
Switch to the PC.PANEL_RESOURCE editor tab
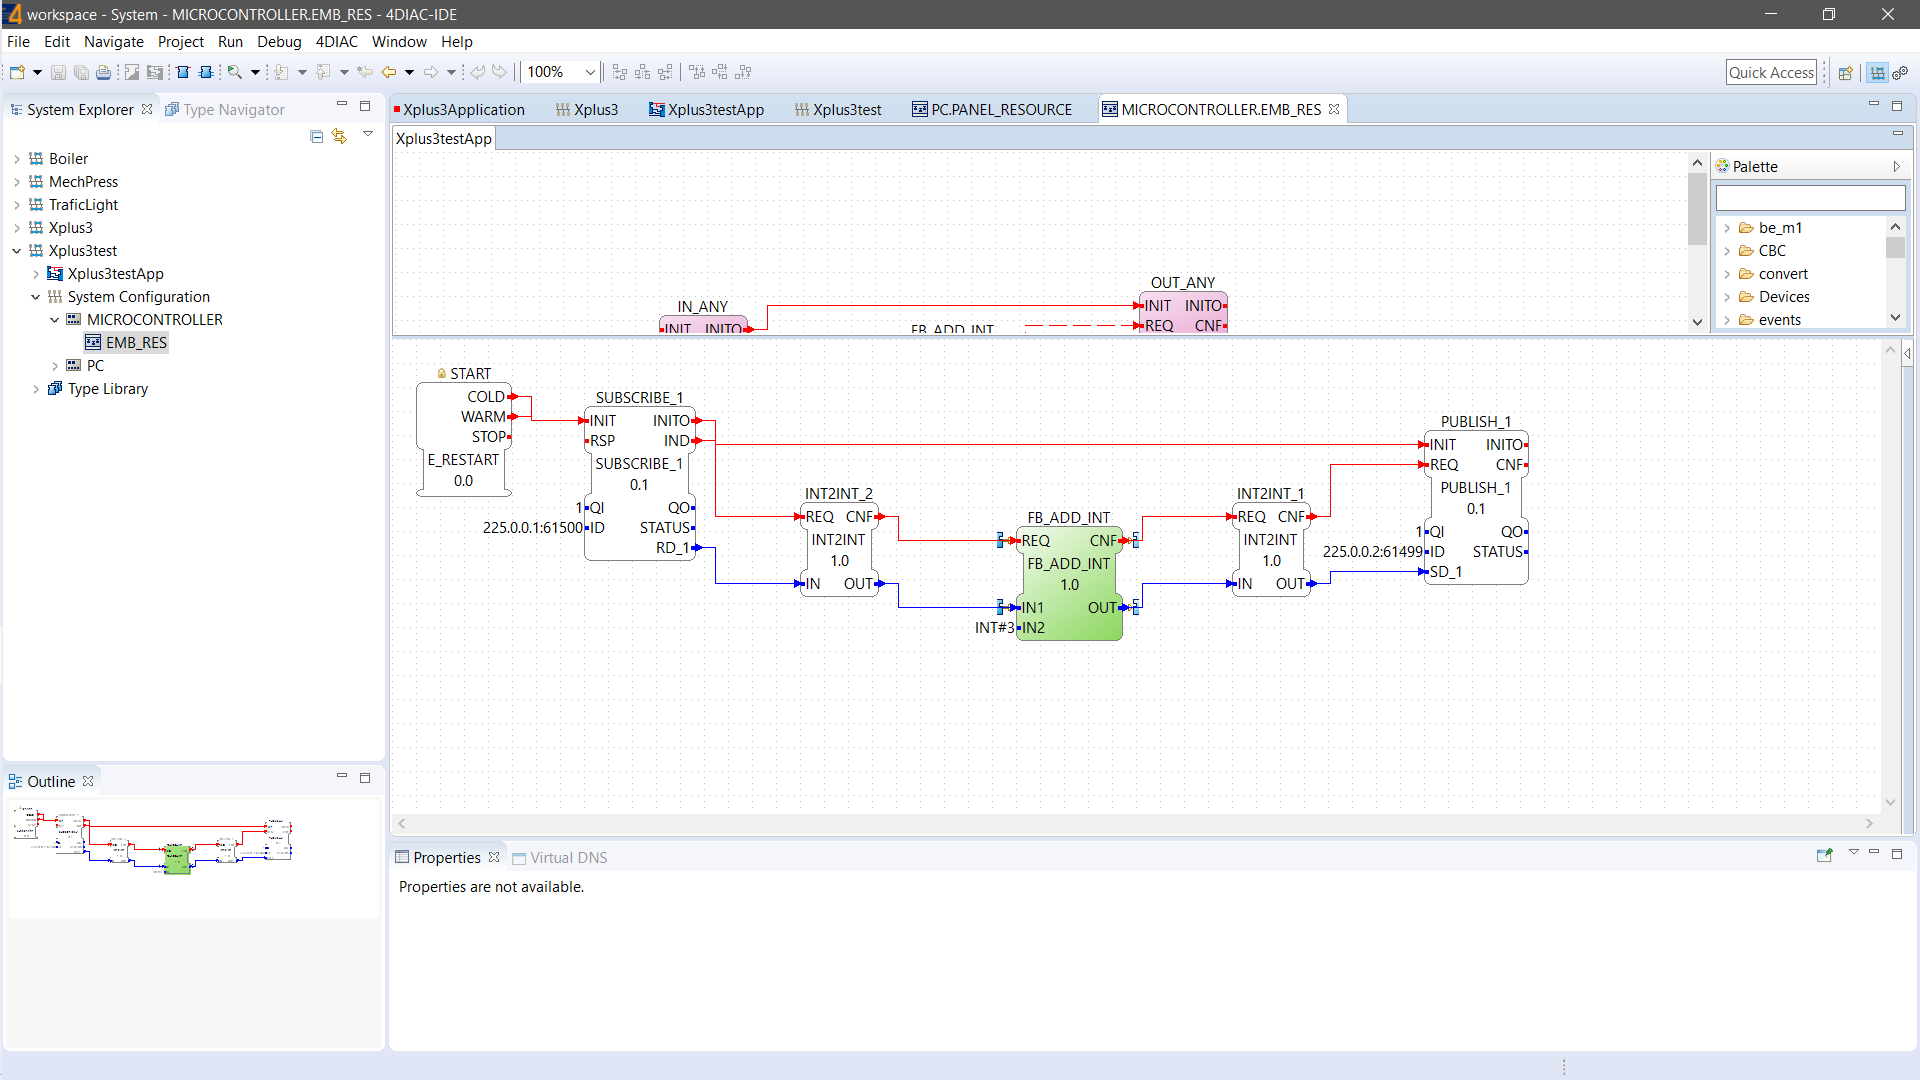991,109
